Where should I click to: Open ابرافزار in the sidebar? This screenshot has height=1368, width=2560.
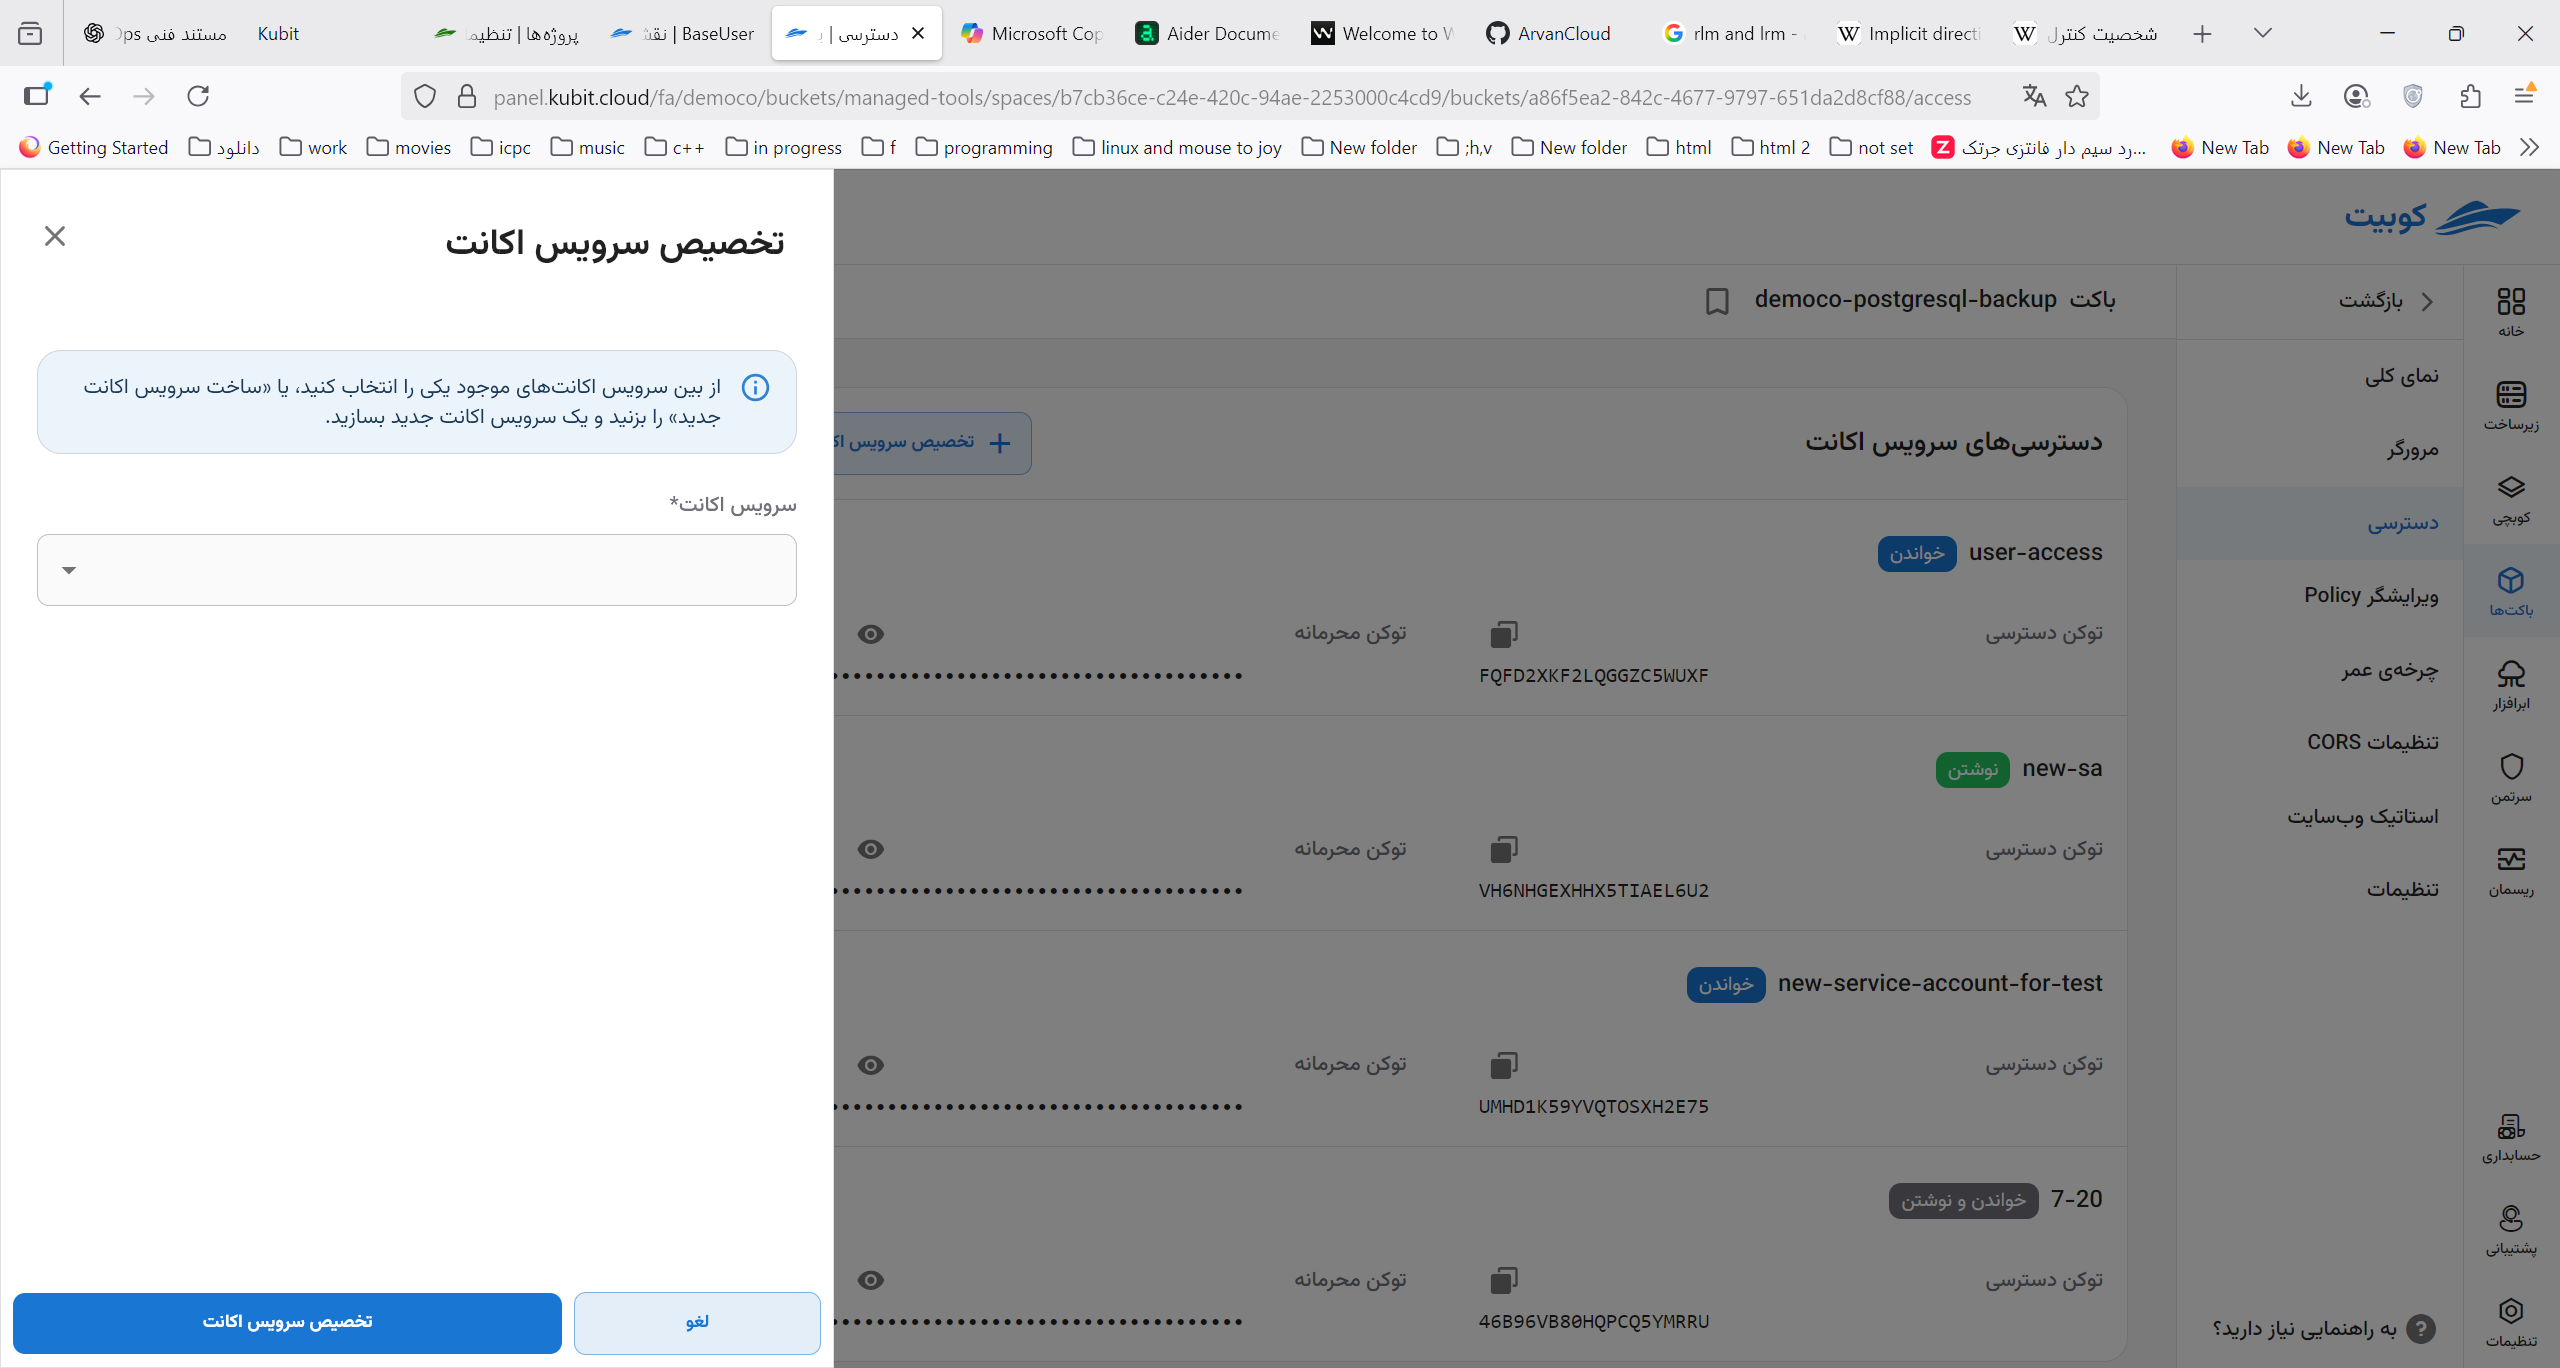pos(2511,684)
